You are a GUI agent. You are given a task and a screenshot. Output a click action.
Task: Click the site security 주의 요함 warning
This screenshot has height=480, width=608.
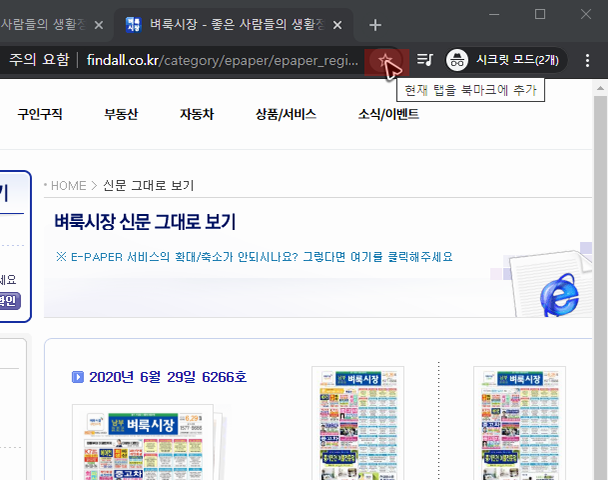pyautogui.click(x=39, y=60)
